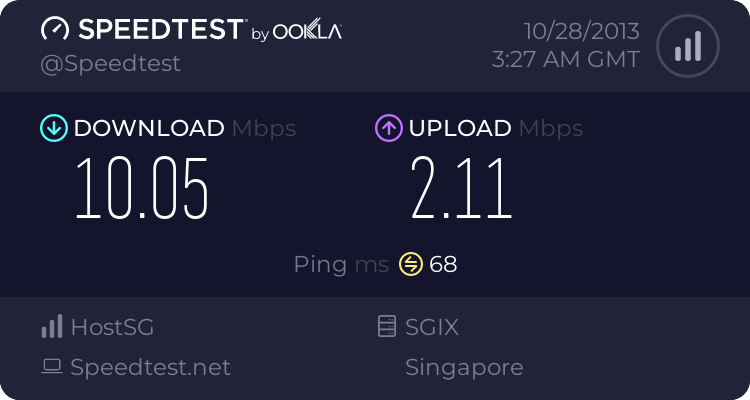This screenshot has width=750, height=400.
Task: Open the Speedtest.net link text
Action: [150, 367]
